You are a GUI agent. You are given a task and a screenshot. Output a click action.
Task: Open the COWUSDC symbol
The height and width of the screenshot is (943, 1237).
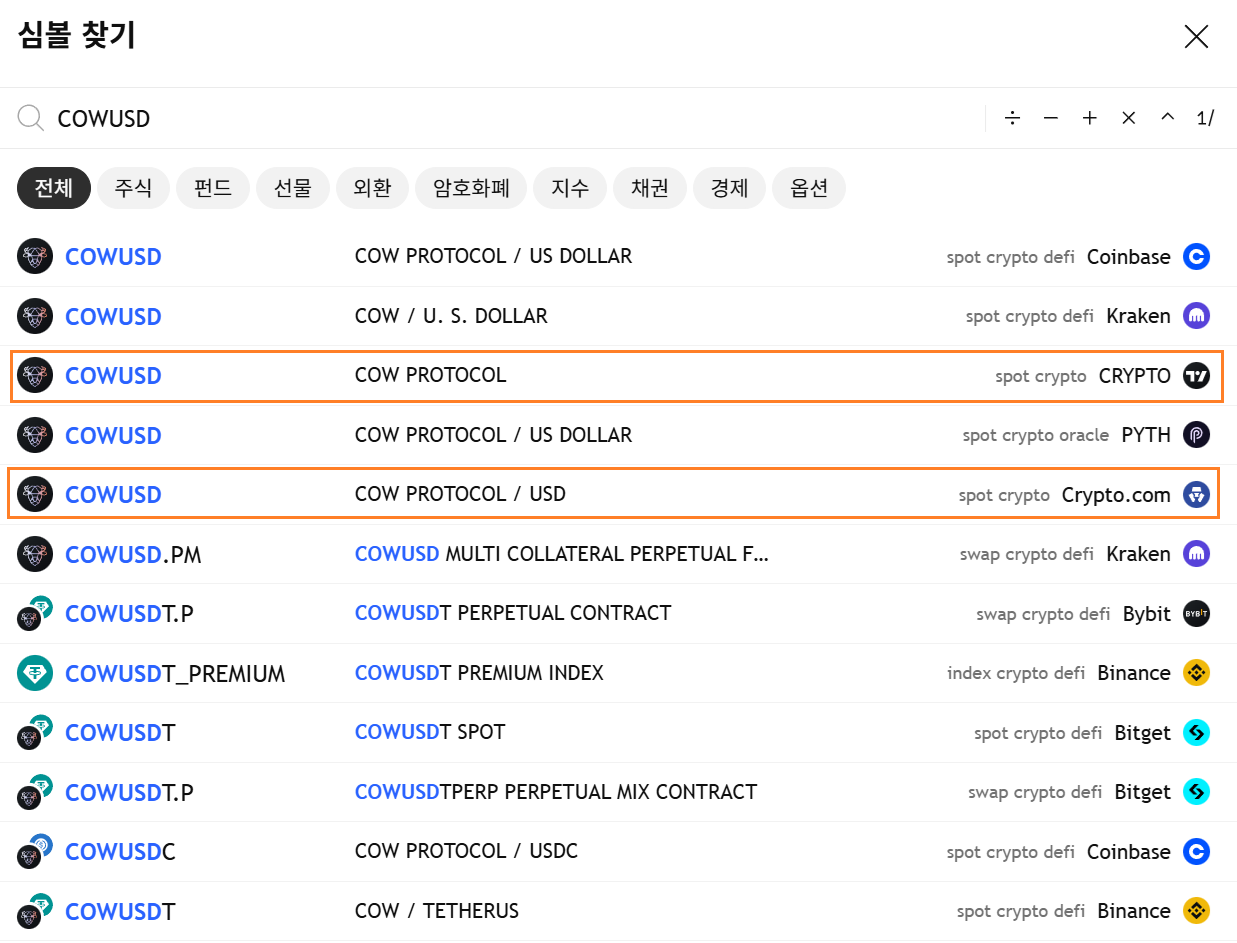tap(120, 852)
